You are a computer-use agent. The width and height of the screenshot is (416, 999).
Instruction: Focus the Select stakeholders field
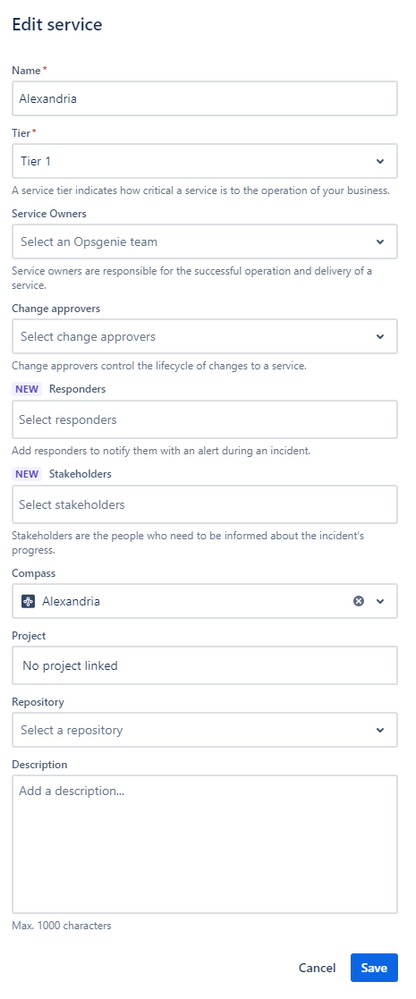(204, 505)
